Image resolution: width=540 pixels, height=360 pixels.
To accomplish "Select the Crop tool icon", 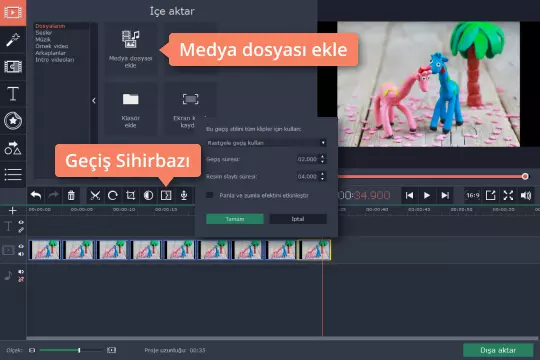I will [x=131, y=196].
